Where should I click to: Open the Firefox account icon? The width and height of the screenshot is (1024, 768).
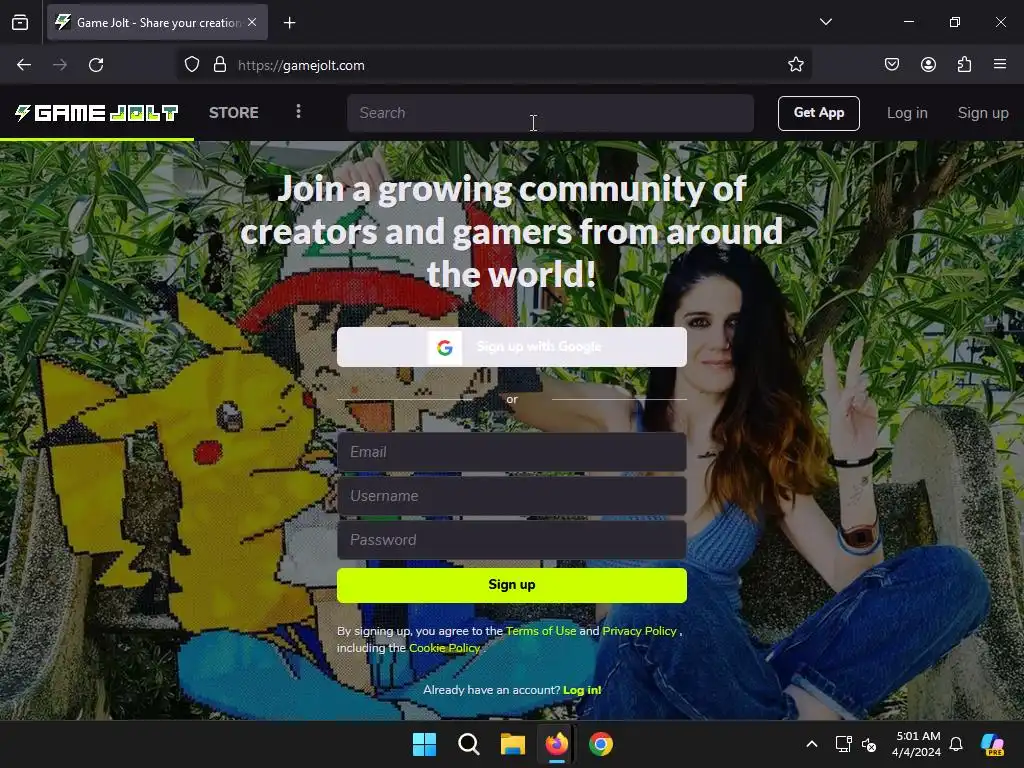click(x=928, y=65)
